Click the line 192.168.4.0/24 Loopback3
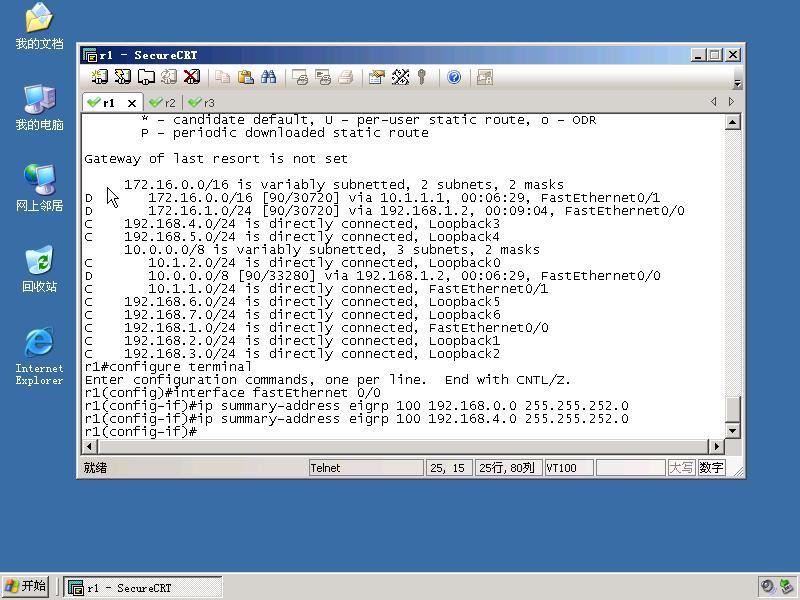Screen dimensions: 800x600 292,224
